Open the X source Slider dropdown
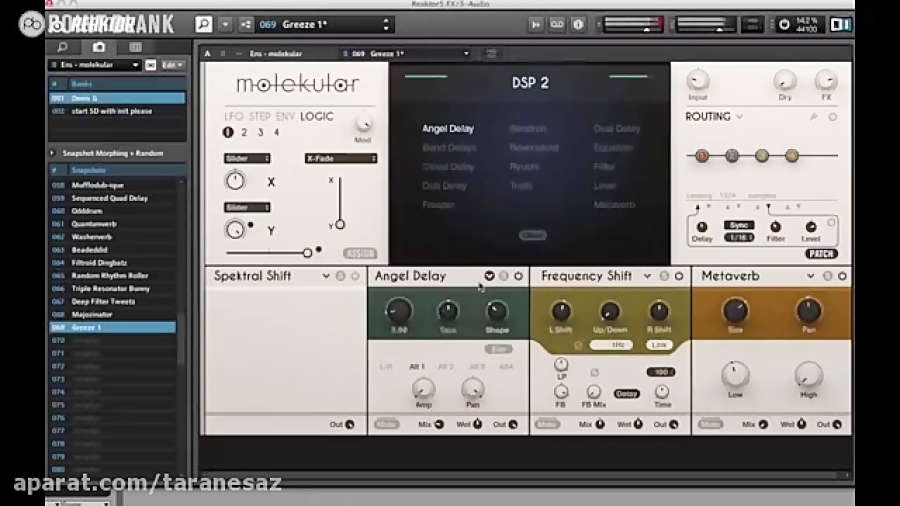 coord(247,158)
